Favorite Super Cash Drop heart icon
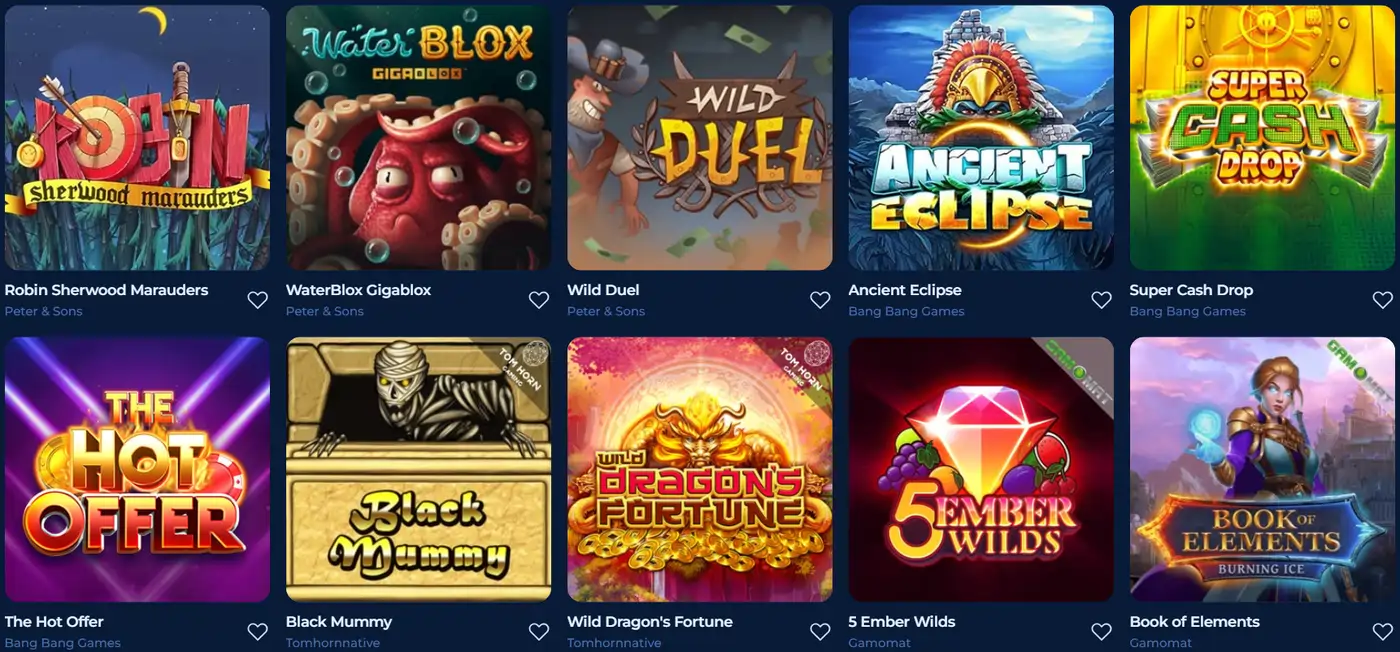This screenshot has height=652, width=1400. 1383,300
